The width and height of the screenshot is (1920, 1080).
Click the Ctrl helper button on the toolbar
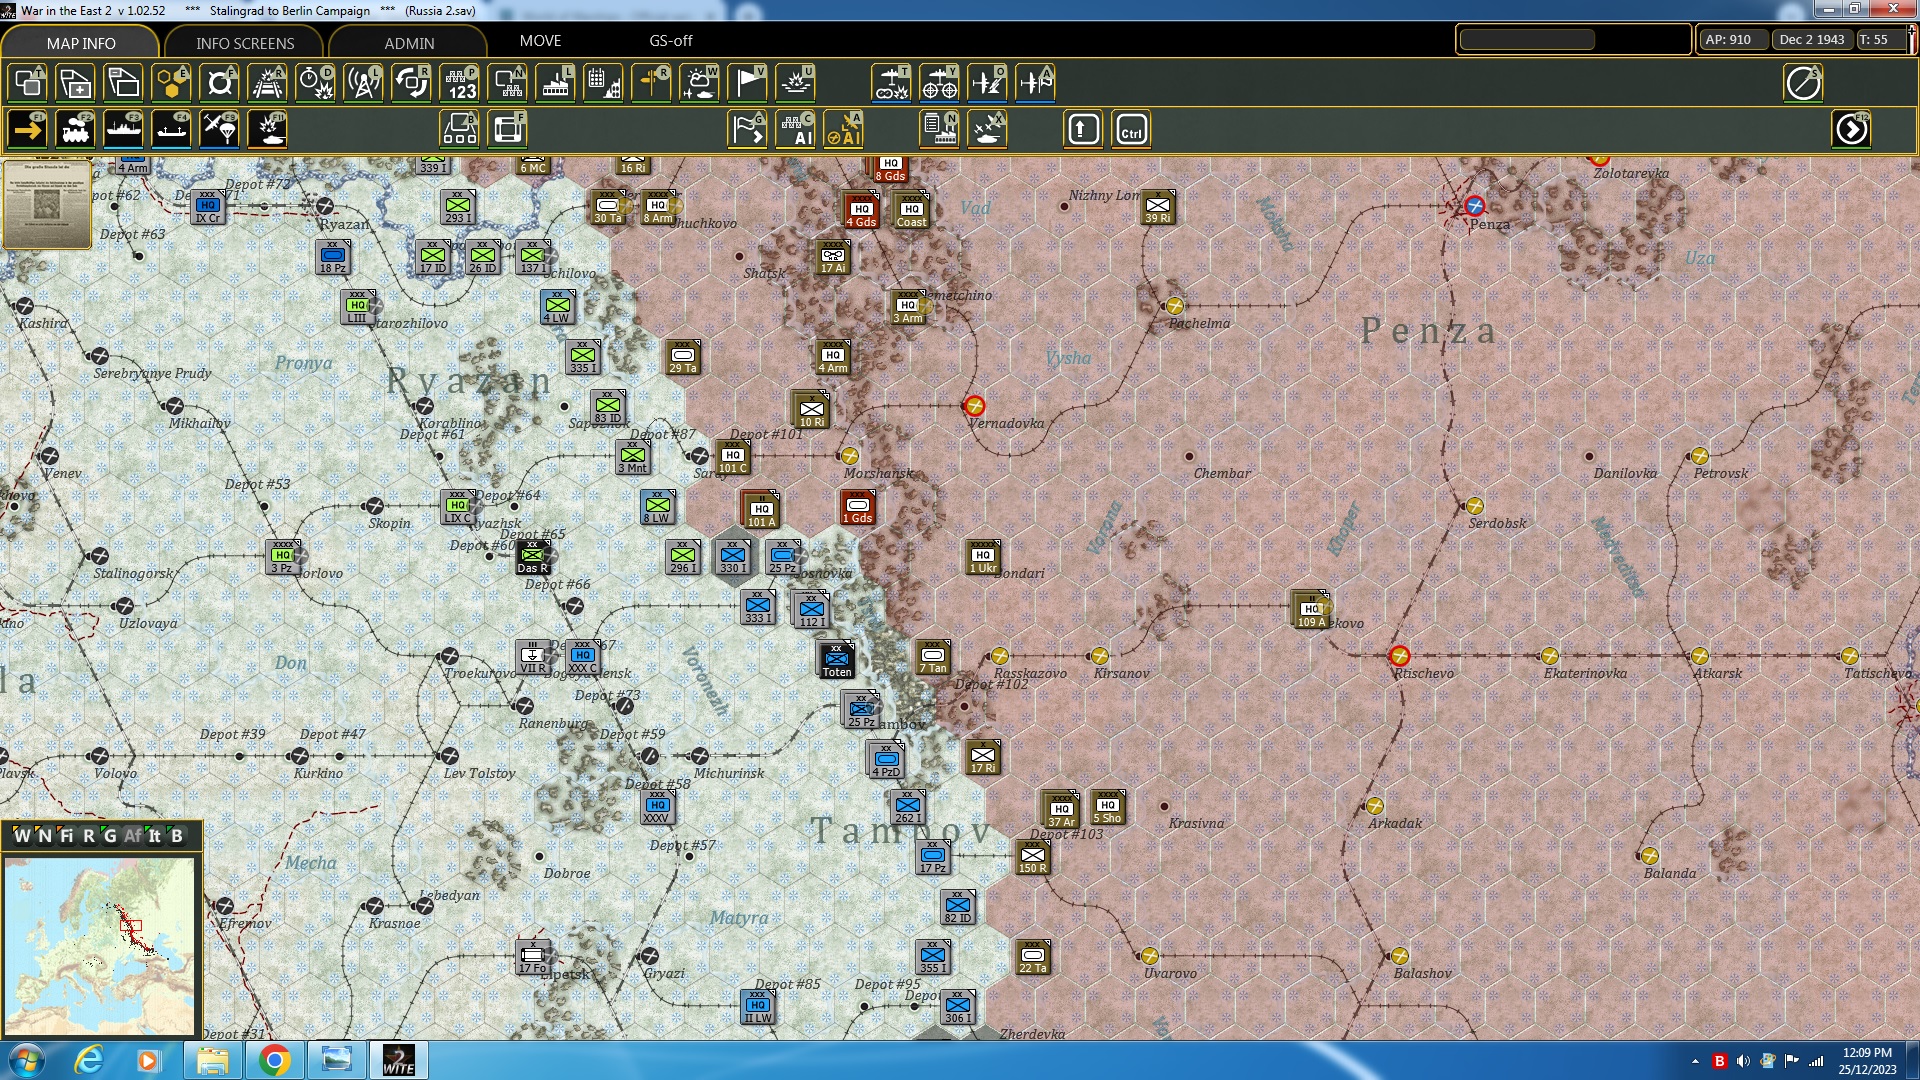pos(1130,129)
